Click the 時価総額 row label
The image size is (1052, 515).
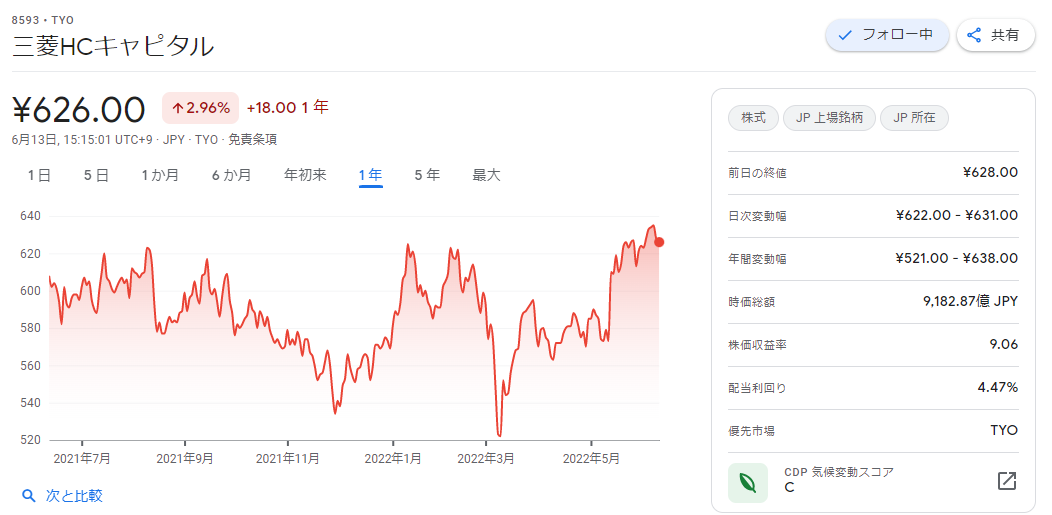[x=752, y=302]
